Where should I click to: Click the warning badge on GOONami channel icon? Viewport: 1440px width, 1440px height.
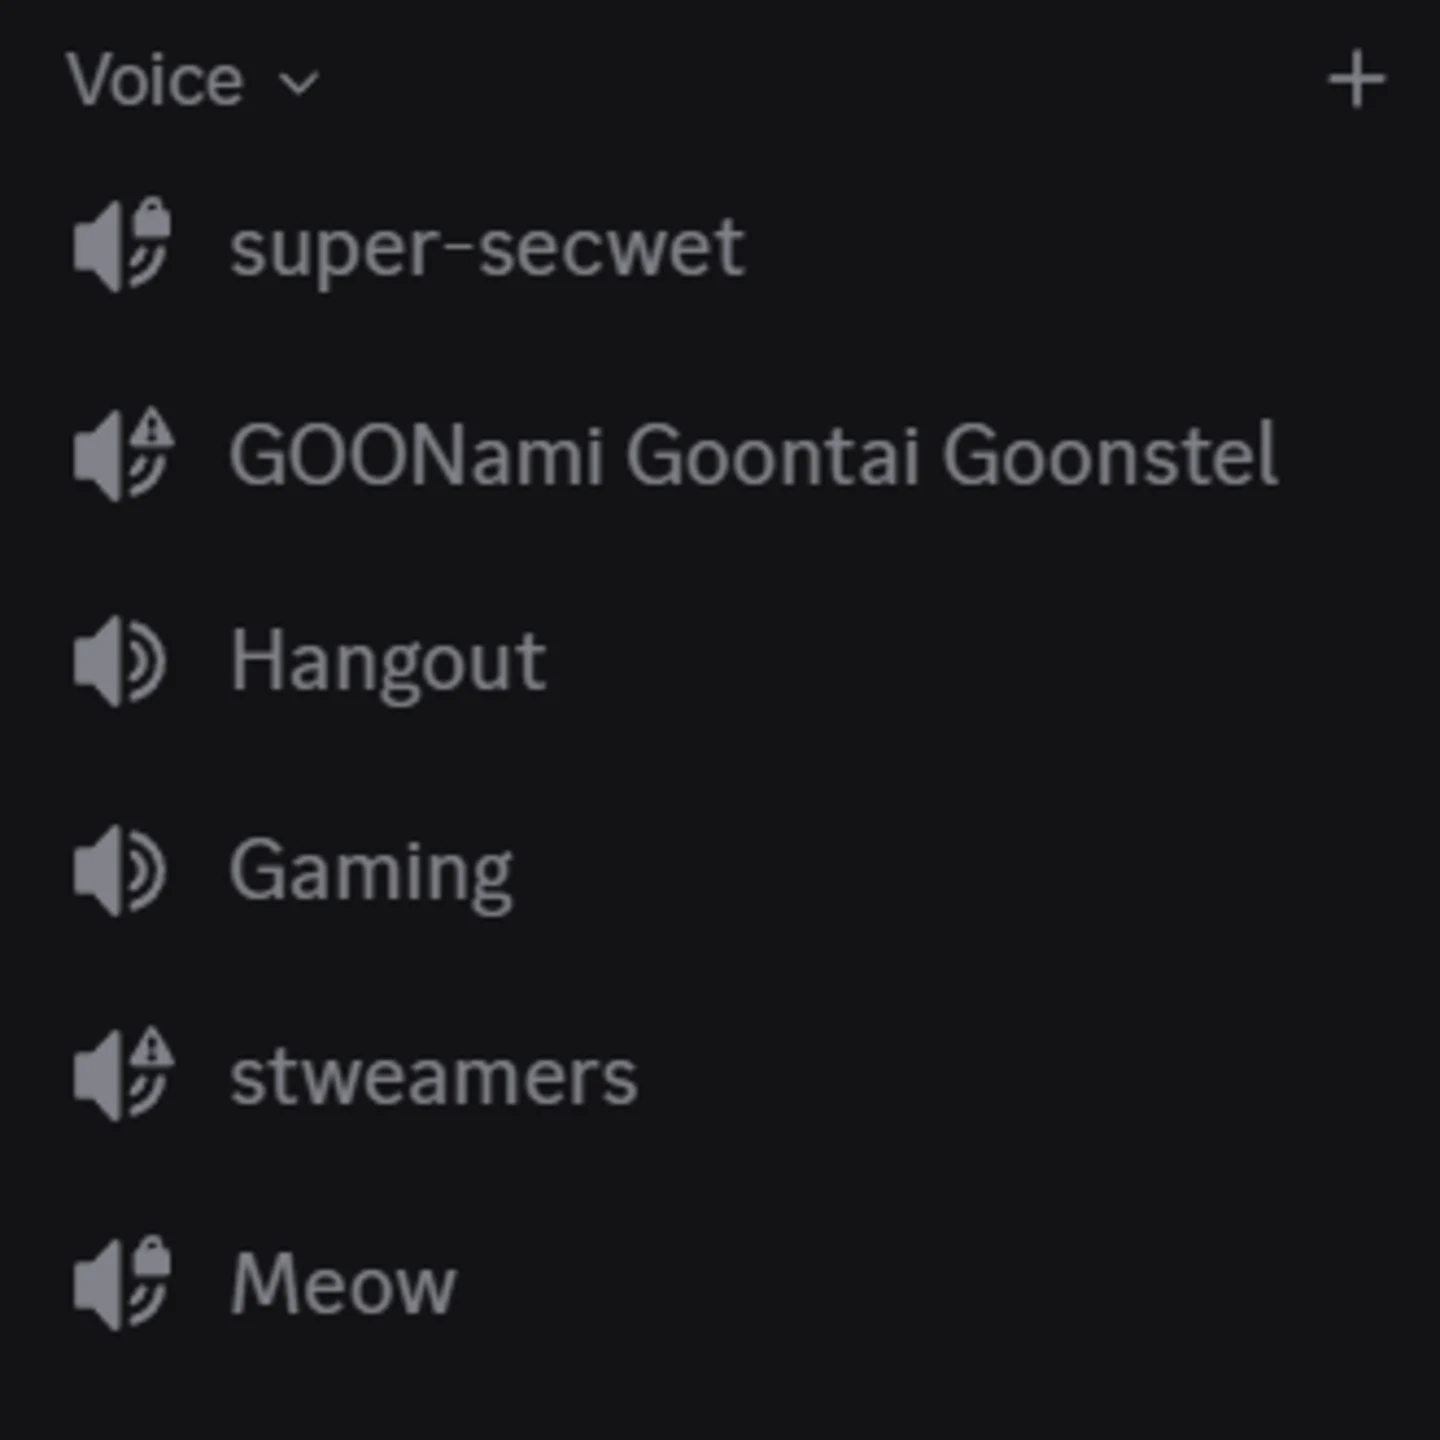point(153,428)
